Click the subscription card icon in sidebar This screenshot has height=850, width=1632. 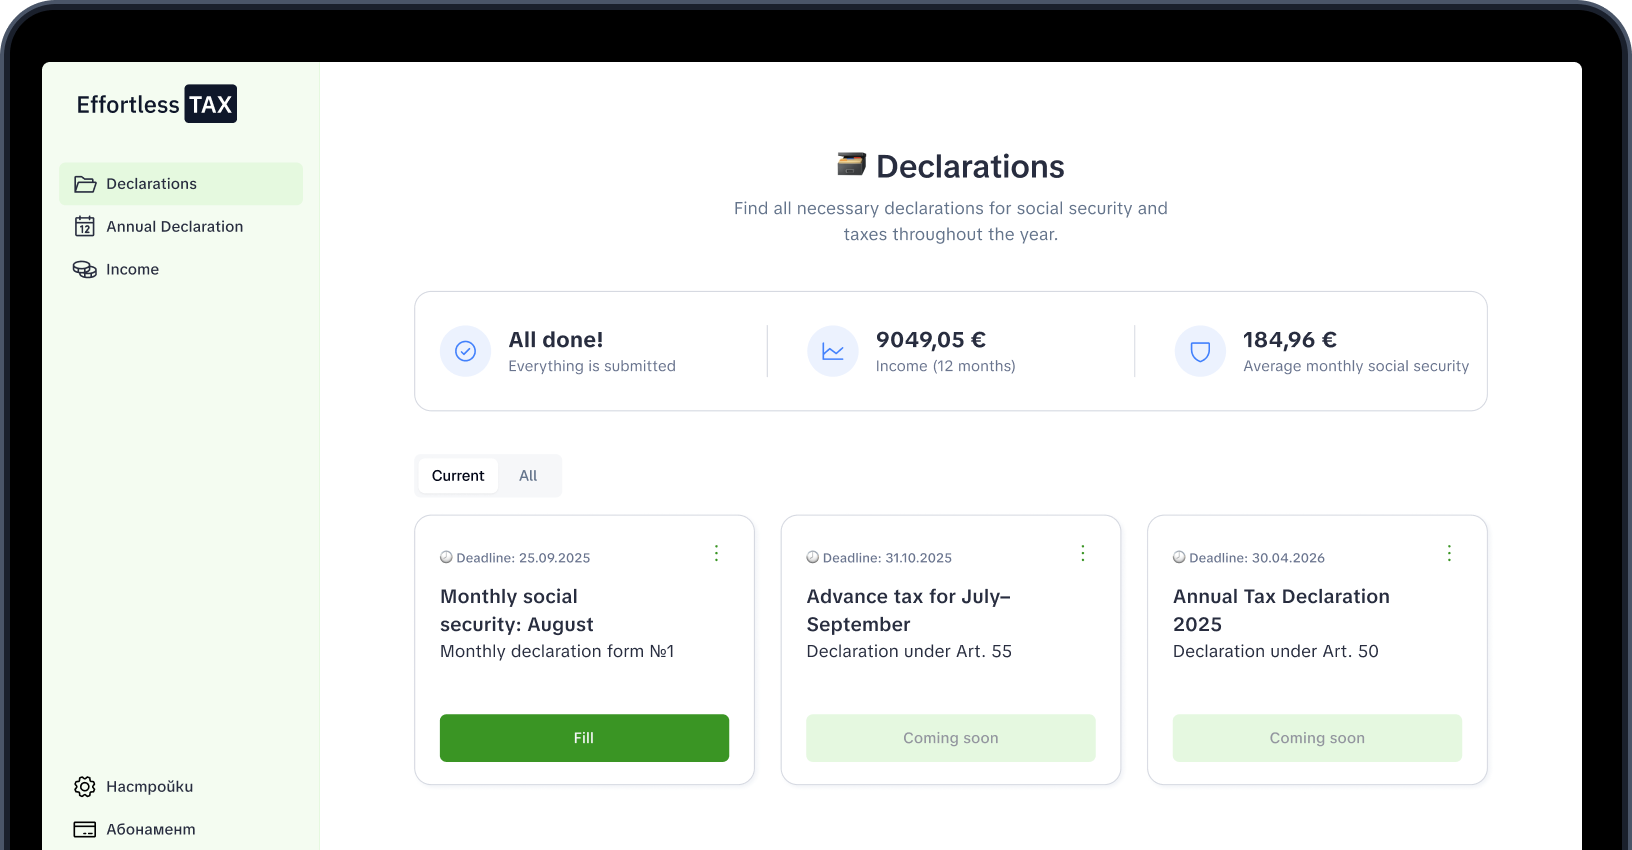[x=85, y=829]
